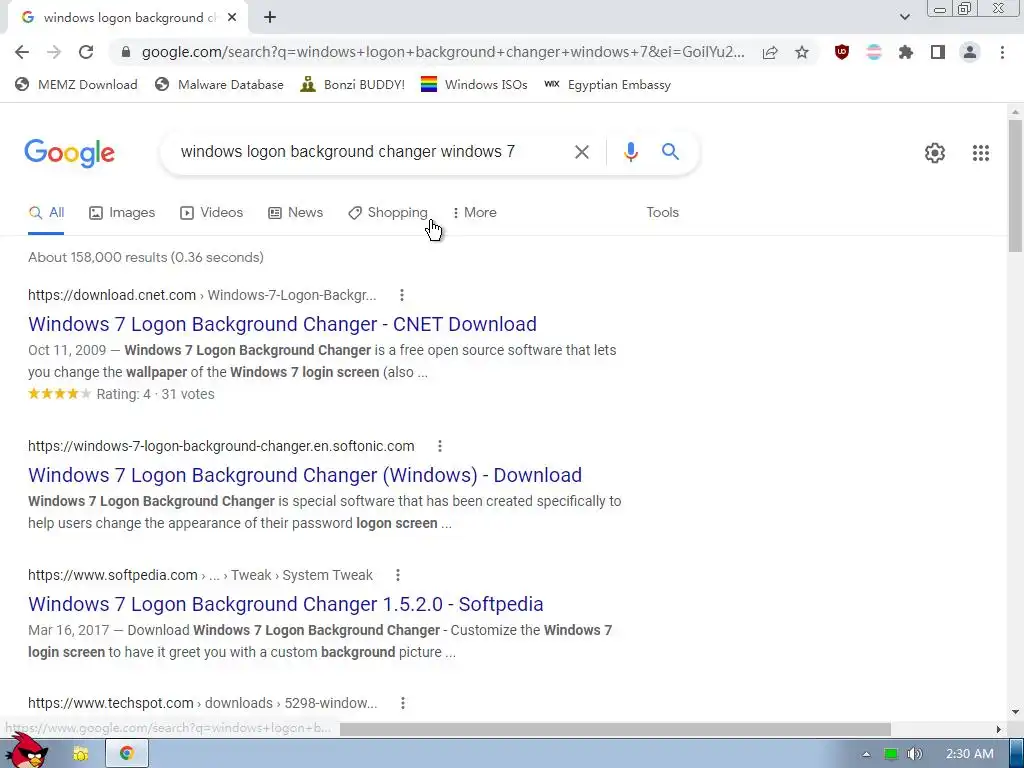1024x768 pixels.
Task: Switch to the Images tab
Action: point(122,212)
